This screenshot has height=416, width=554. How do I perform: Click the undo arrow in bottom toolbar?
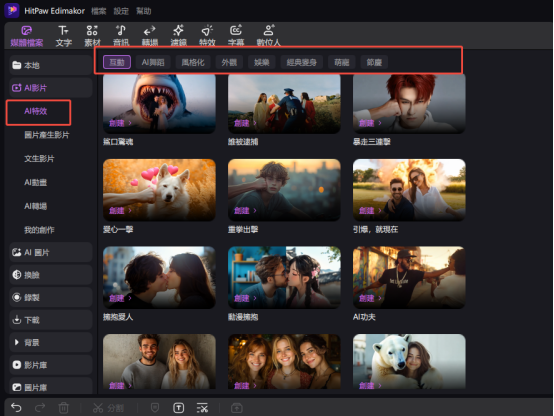tap(16, 408)
